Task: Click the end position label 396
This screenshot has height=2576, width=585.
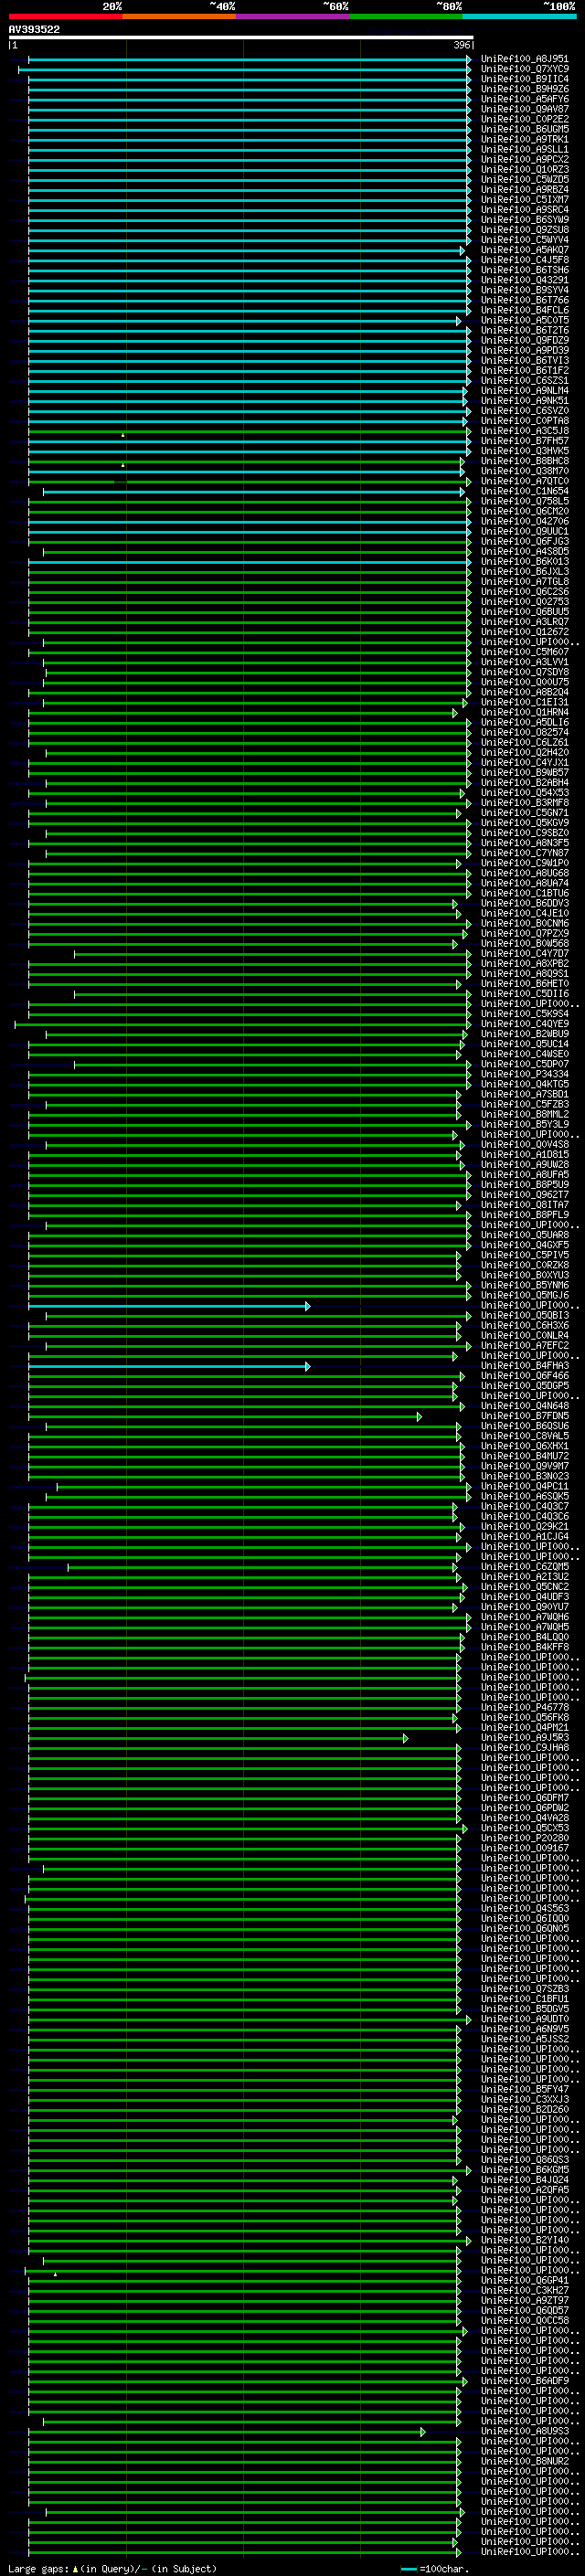Action: [x=462, y=45]
